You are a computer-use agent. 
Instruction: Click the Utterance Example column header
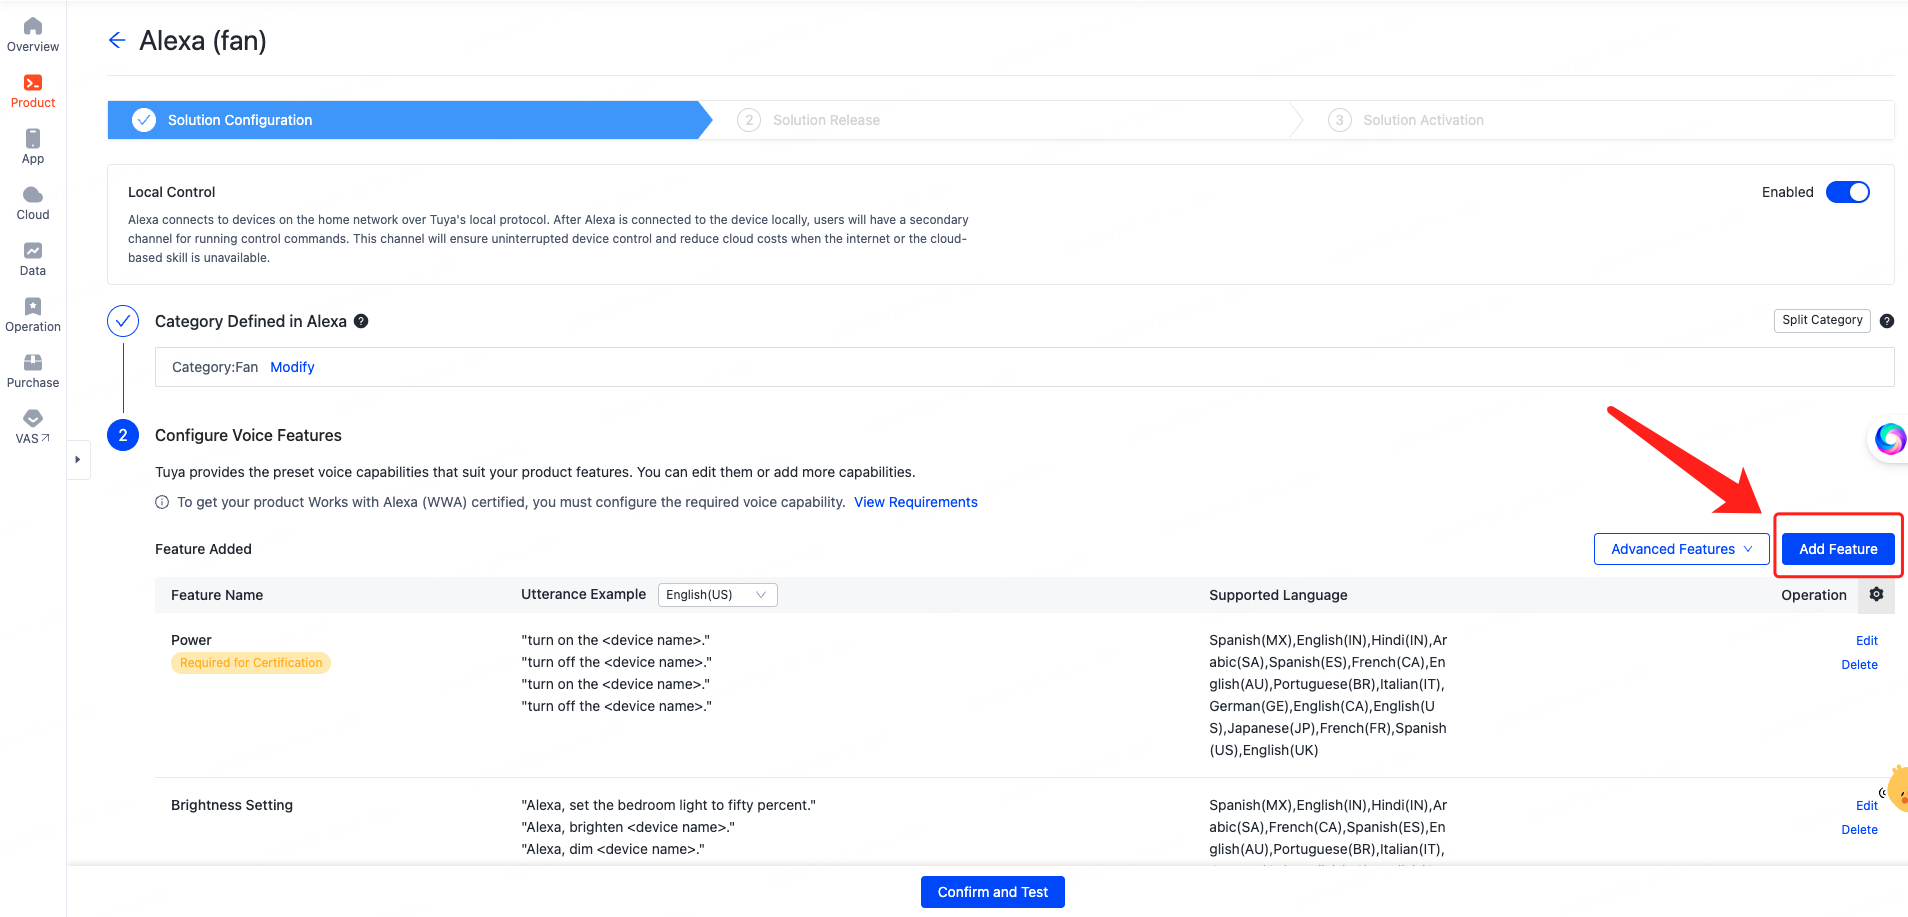(583, 594)
